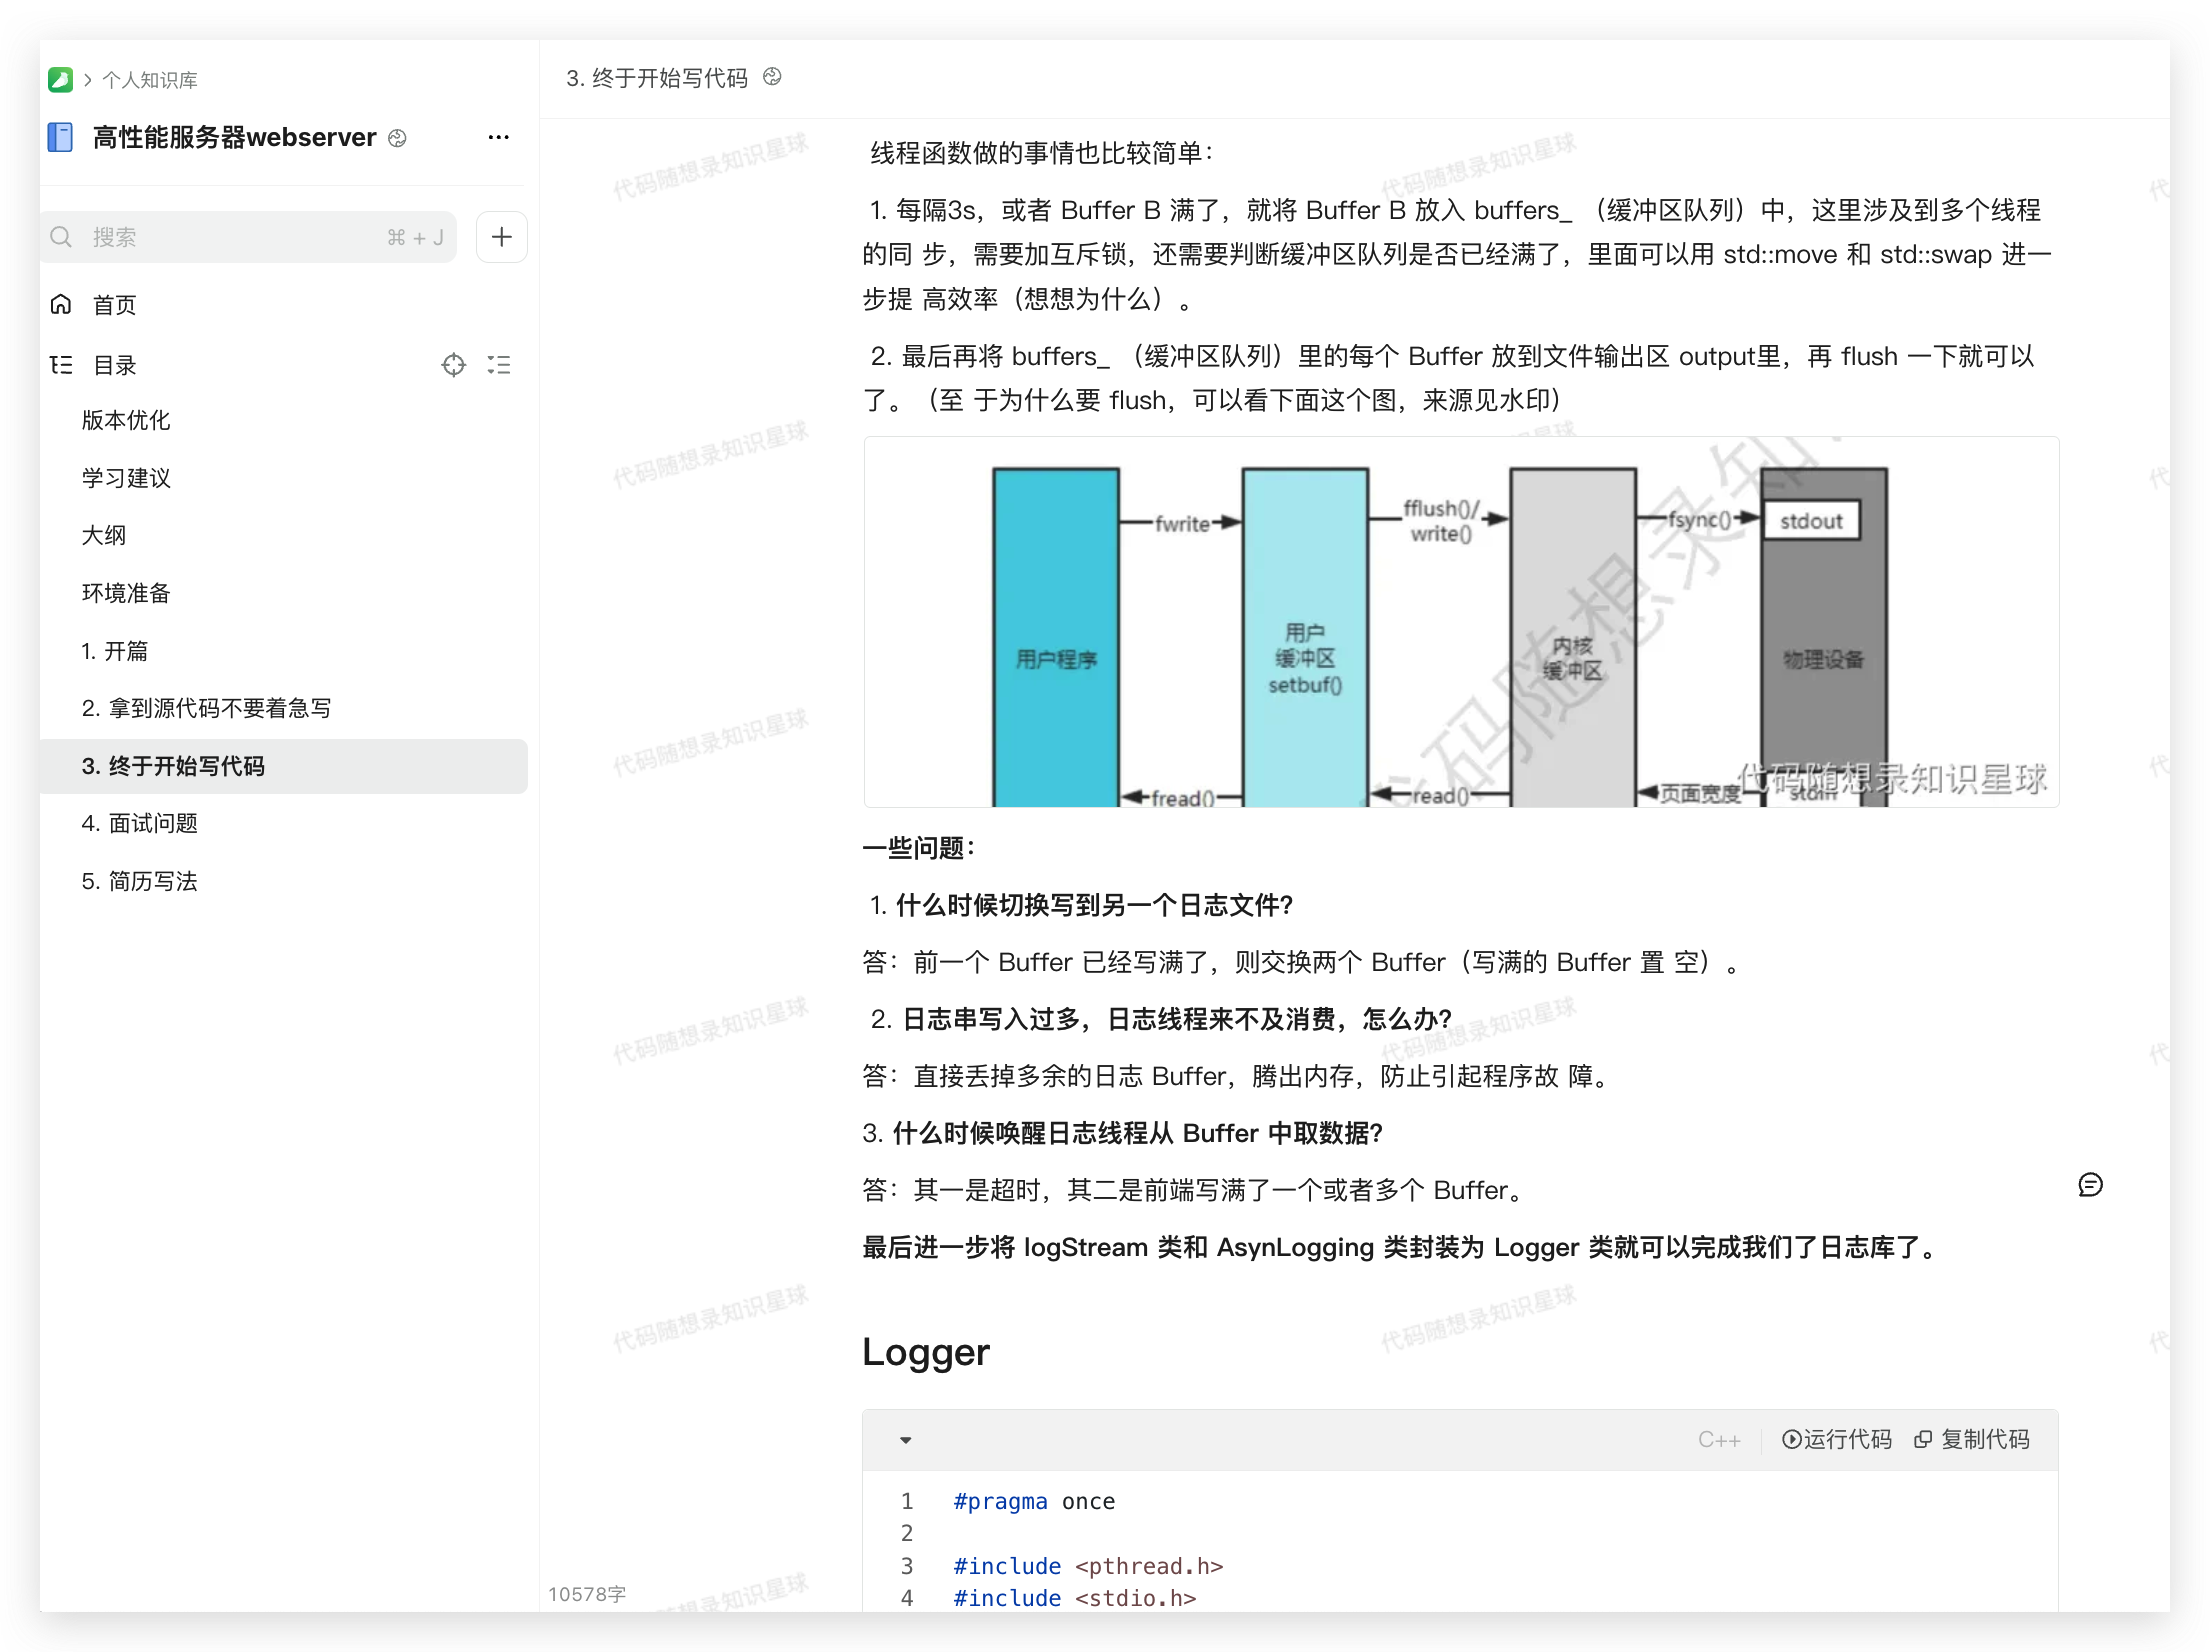Viewport: 2210px width, 1652px height.
Task: Click the comment bubble icon on the right edge
Action: pos(2090,1184)
